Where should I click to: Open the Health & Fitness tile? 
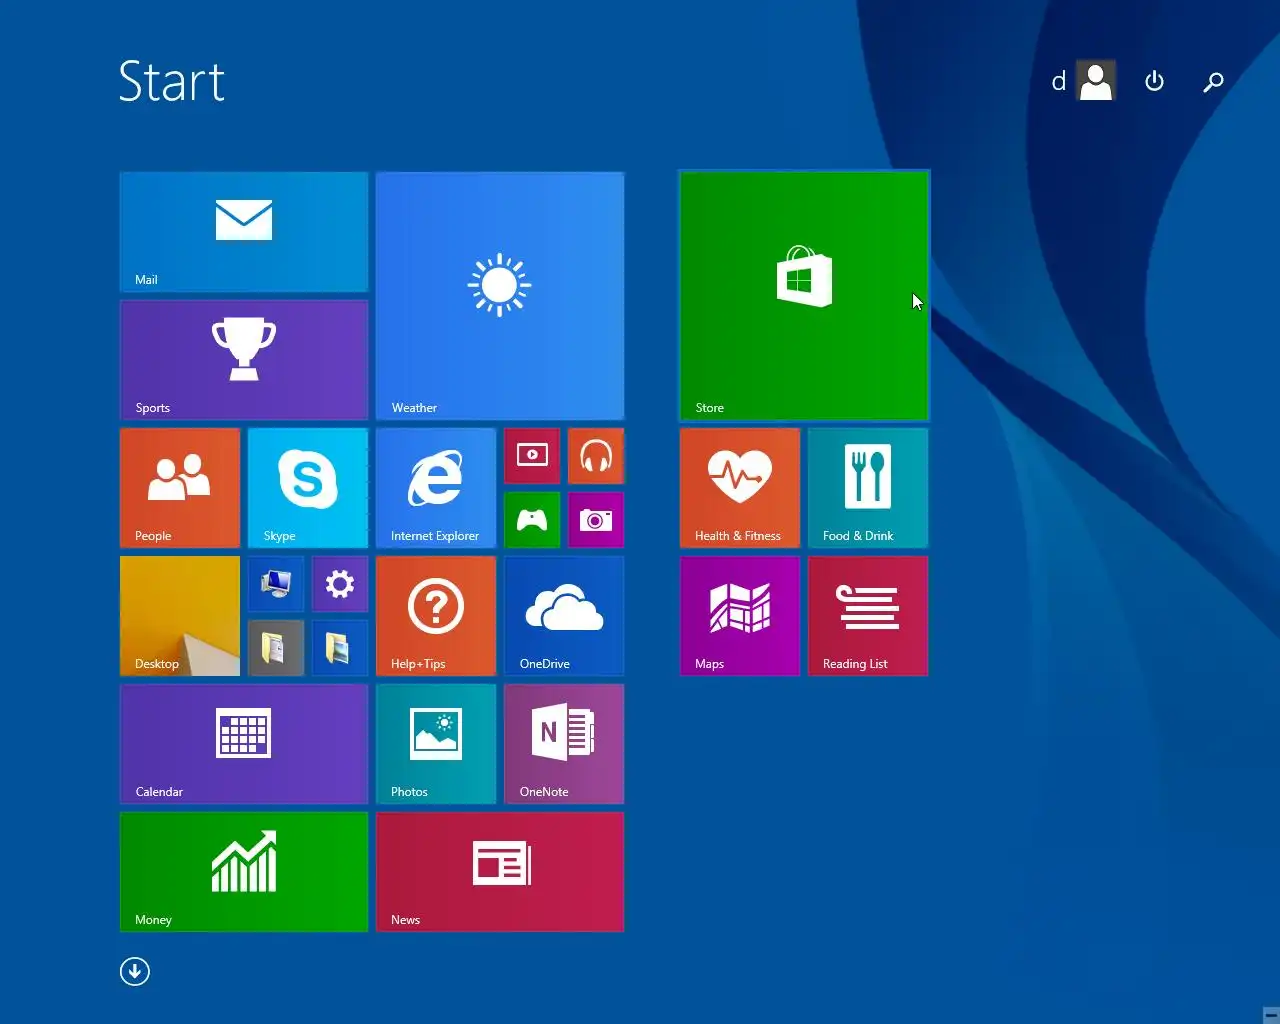pos(740,488)
